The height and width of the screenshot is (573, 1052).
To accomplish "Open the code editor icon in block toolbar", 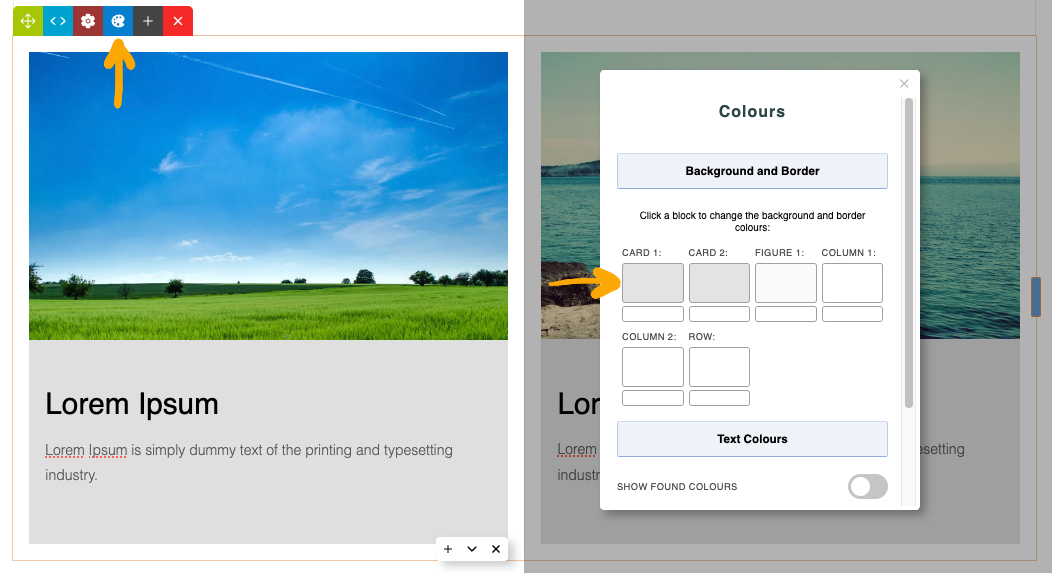I will 58,21.
